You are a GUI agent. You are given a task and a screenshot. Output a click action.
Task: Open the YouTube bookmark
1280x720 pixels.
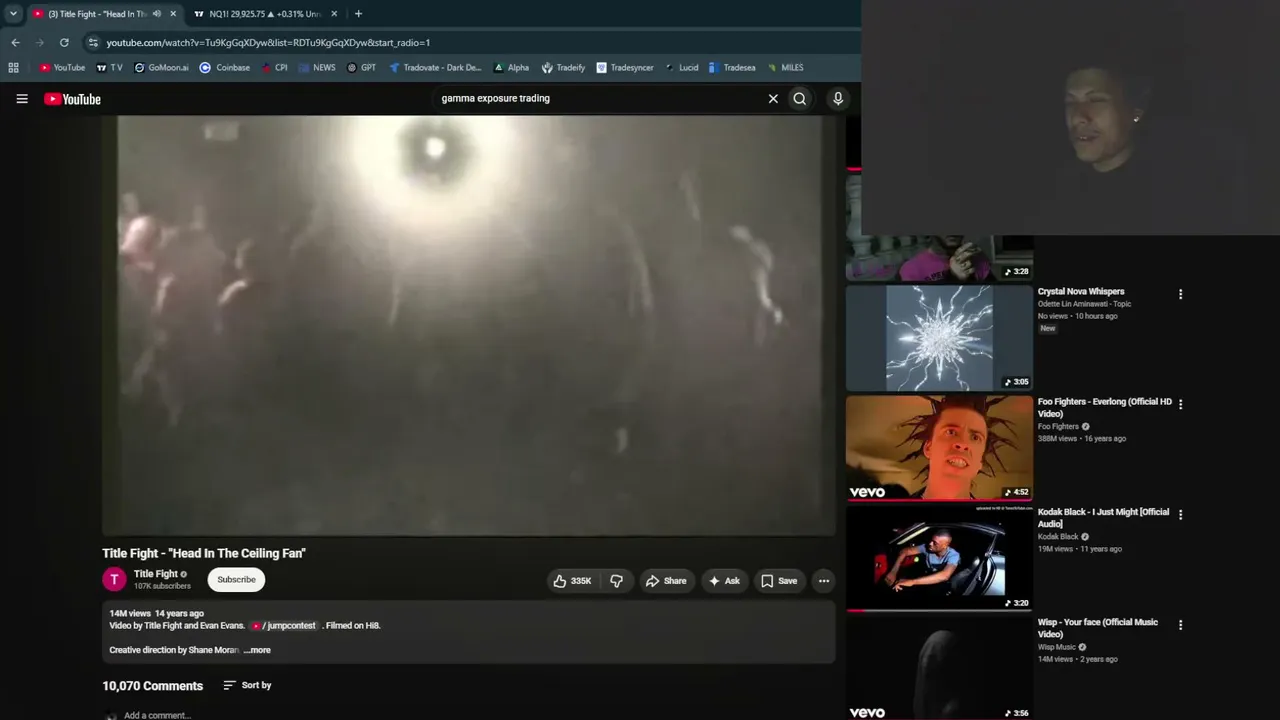[x=62, y=68]
